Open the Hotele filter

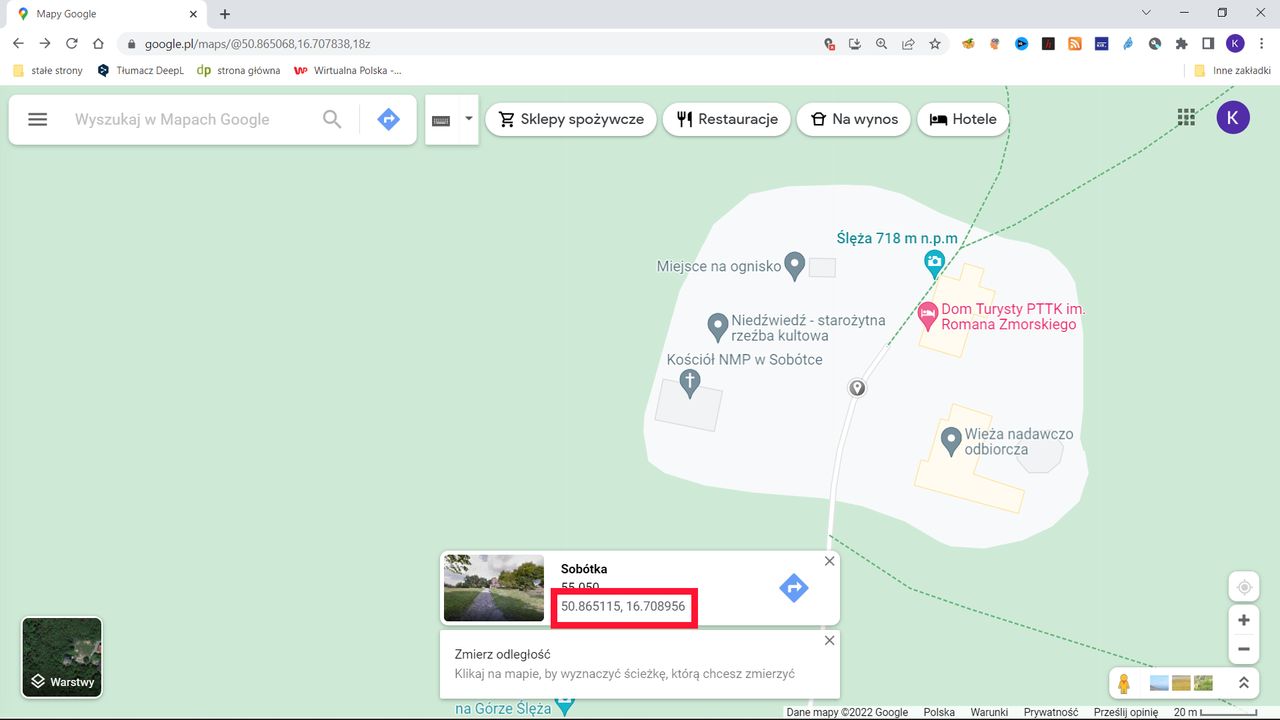pos(962,119)
